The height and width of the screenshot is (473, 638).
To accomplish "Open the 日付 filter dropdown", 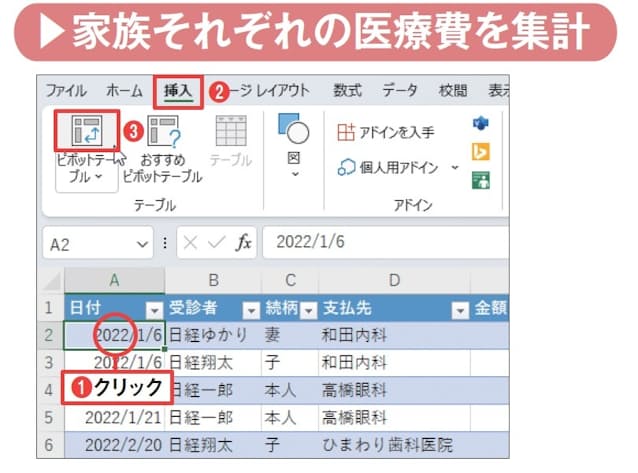I will (x=154, y=311).
